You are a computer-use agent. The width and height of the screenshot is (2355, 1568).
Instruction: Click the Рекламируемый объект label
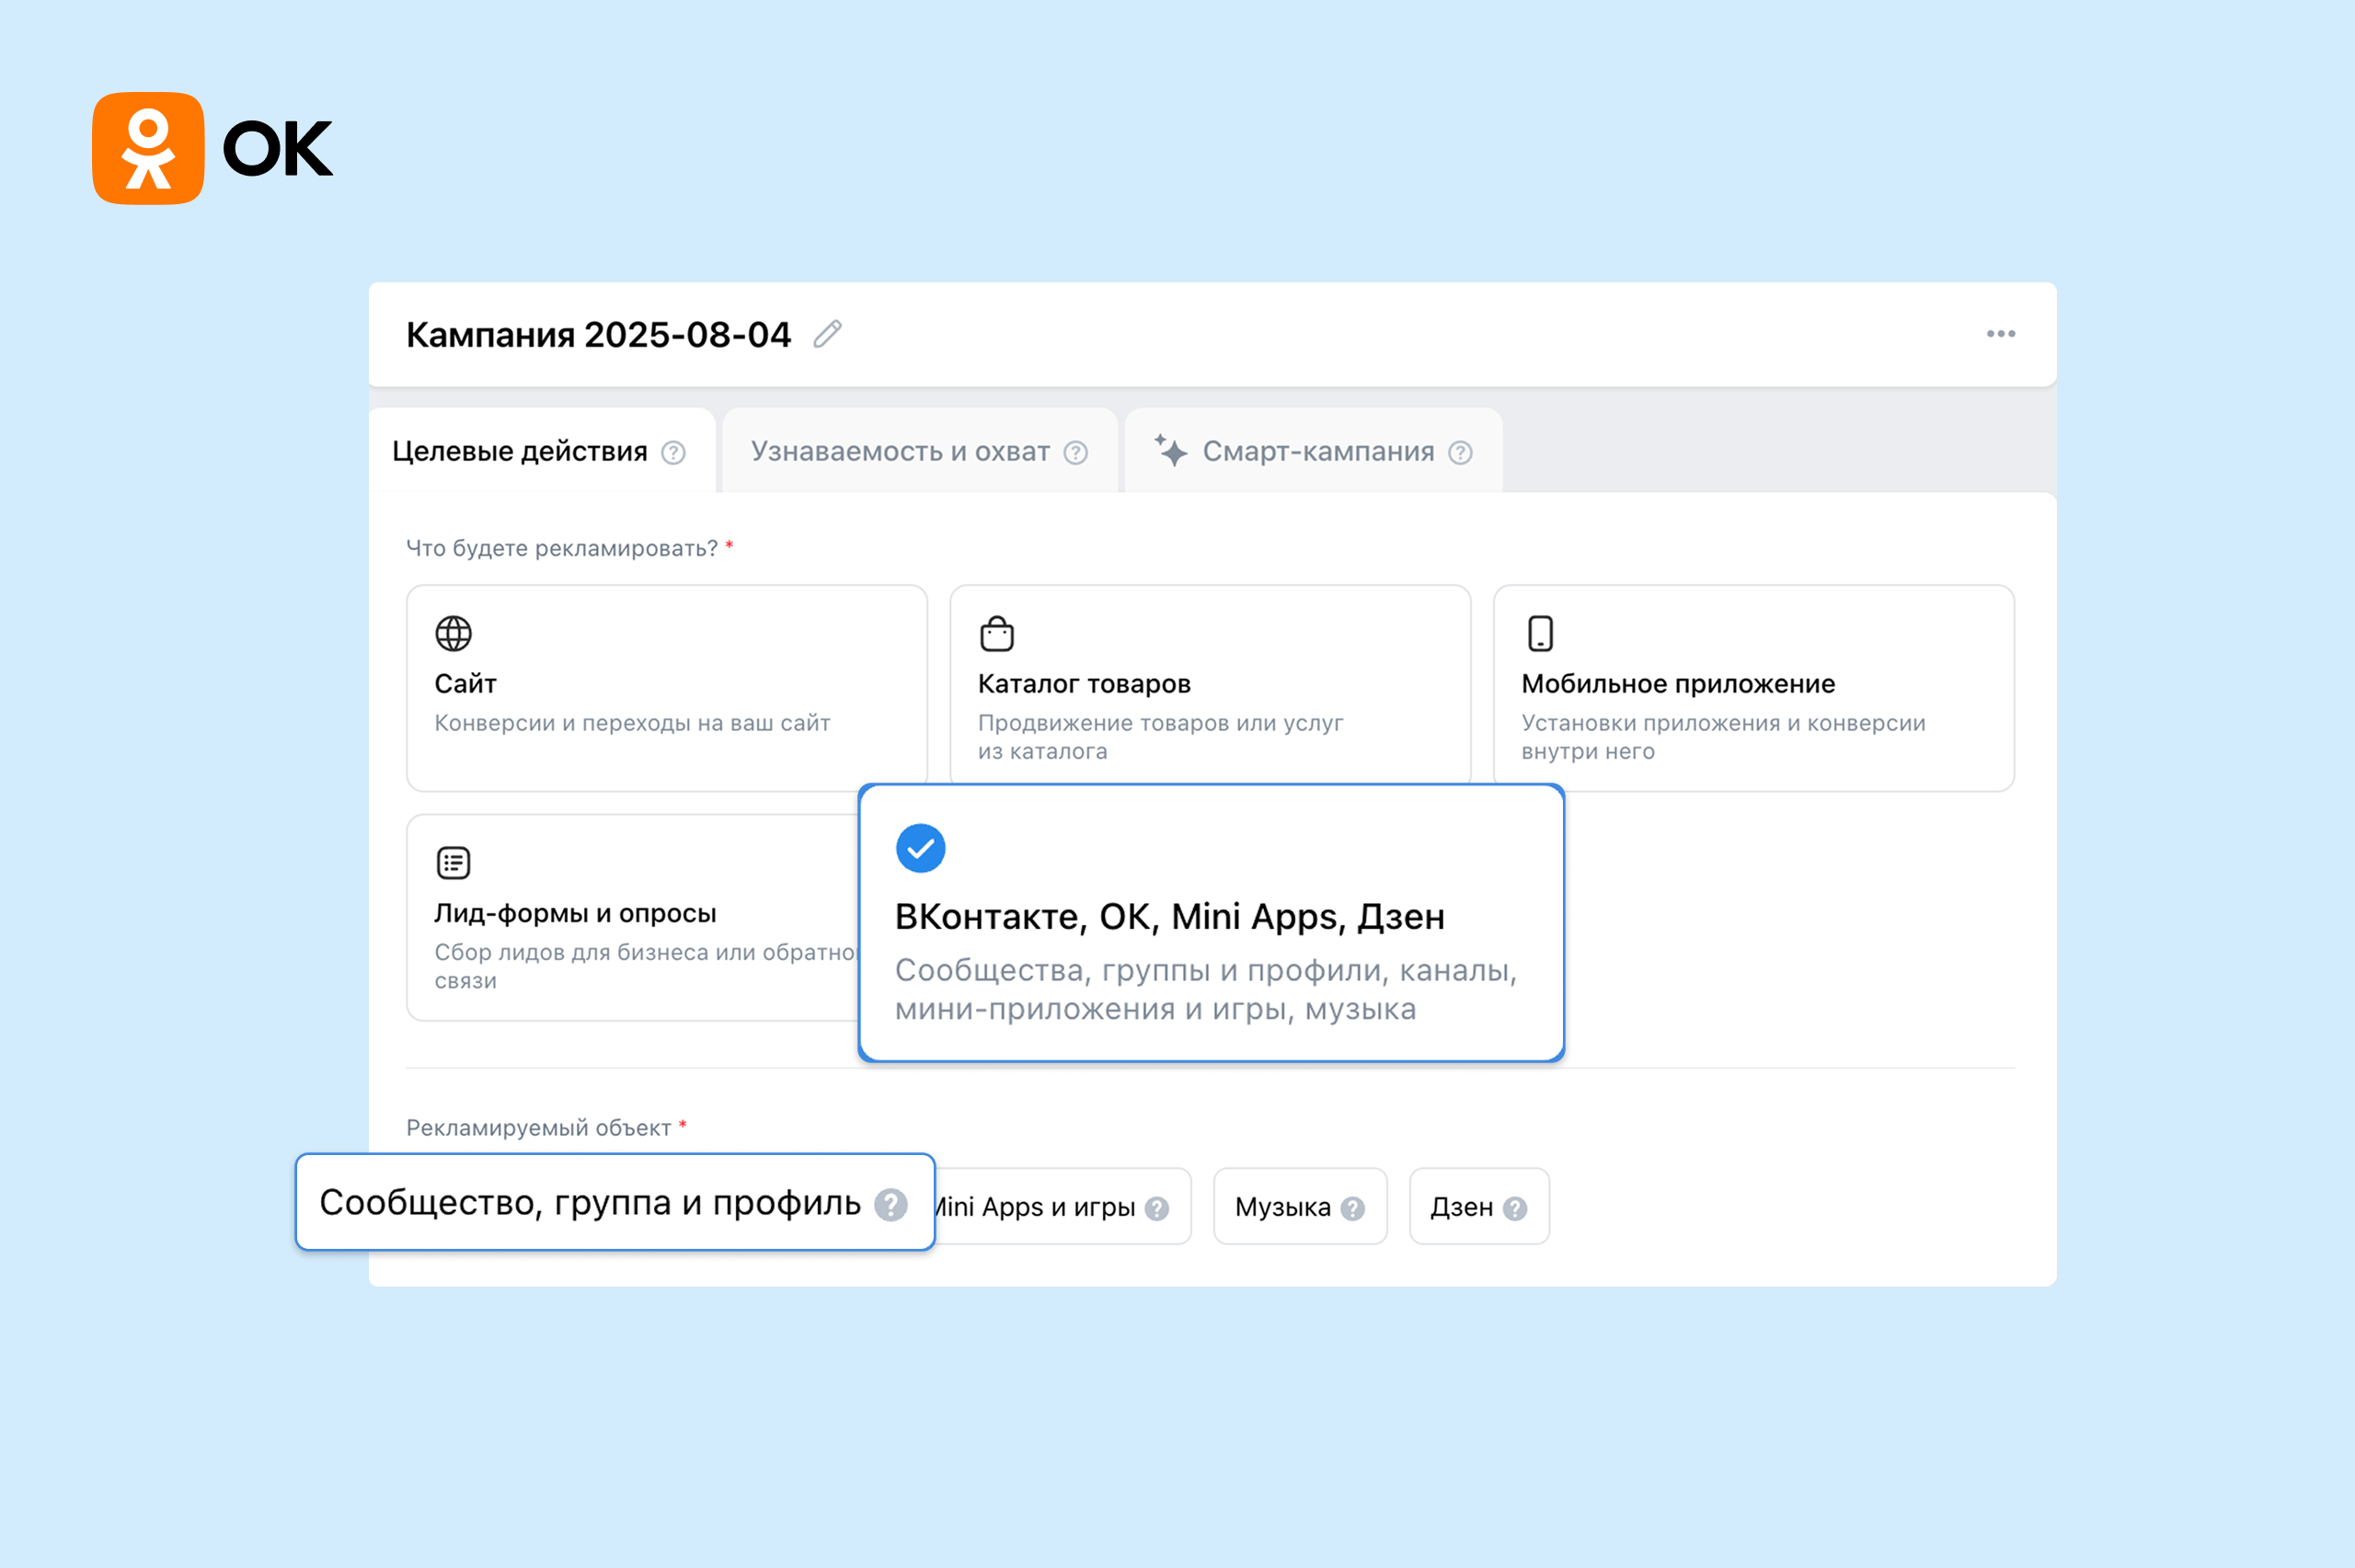(x=538, y=1128)
